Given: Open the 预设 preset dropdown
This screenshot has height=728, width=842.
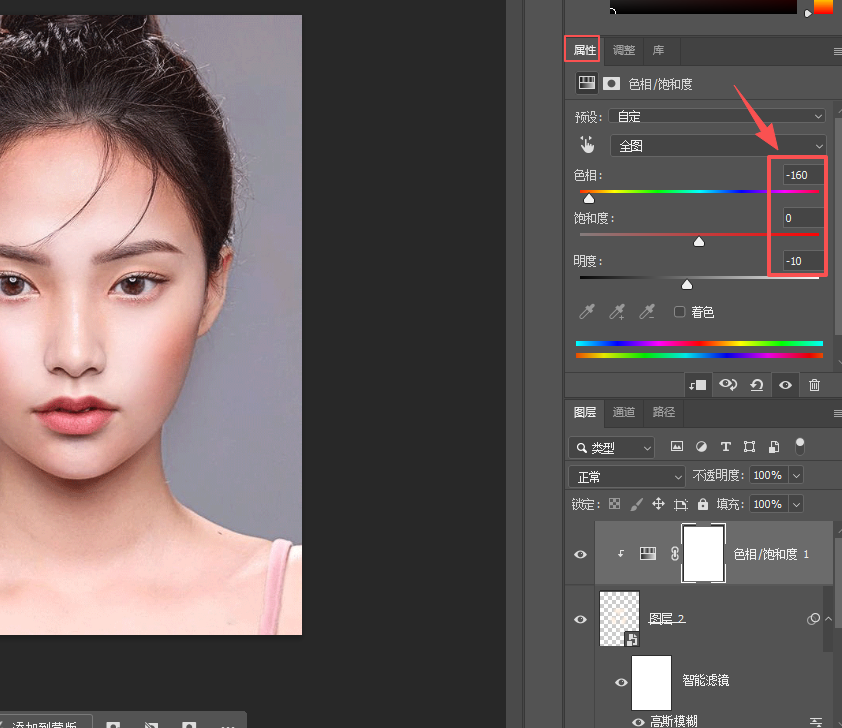Looking at the screenshot, I should click(x=716, y=116).
